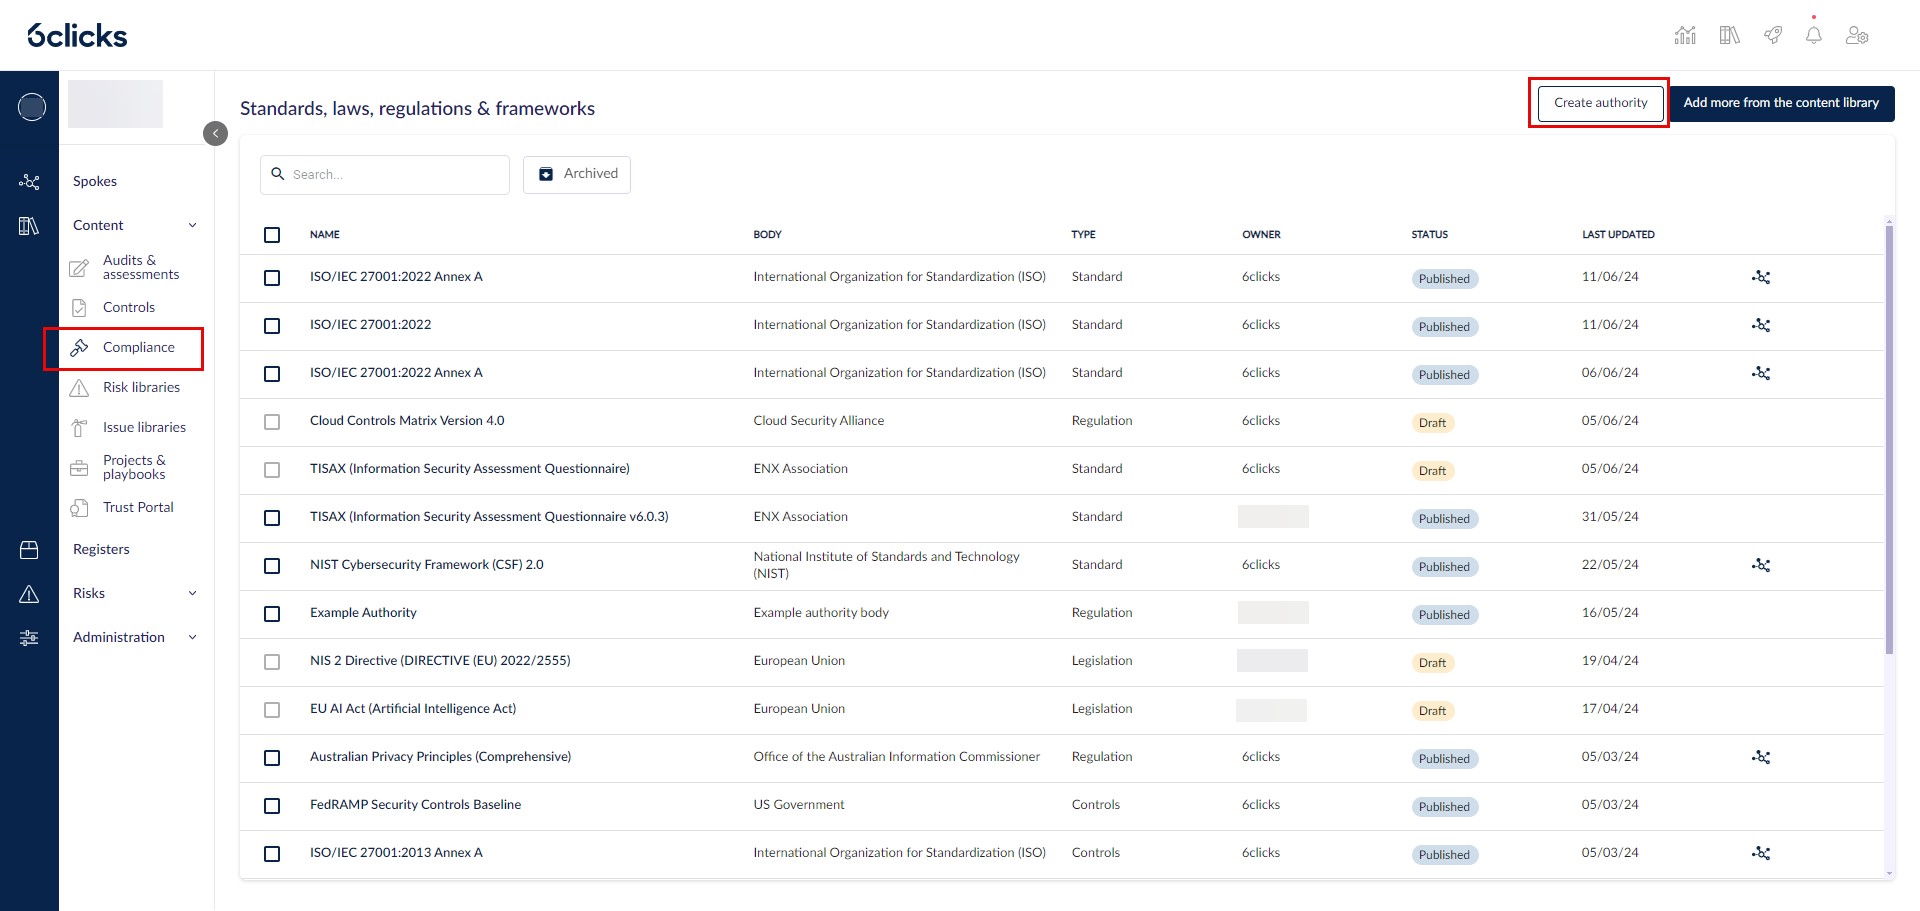Open EU AI Act (Artificial Intelligence Act)
Screen dimensions: 1920x911
413,708
